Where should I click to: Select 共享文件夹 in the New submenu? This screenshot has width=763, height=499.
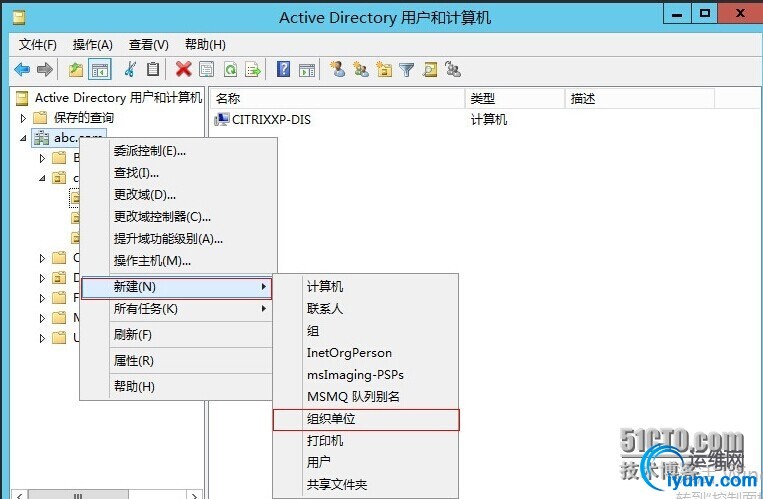point(365,484)
